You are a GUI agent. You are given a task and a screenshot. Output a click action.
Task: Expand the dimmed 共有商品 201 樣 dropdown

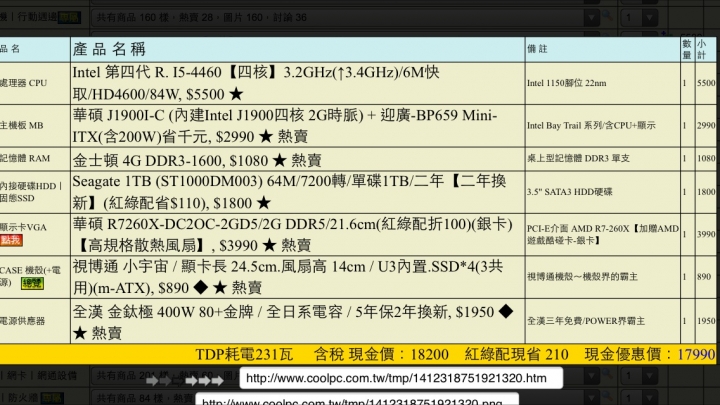[346, 376]
